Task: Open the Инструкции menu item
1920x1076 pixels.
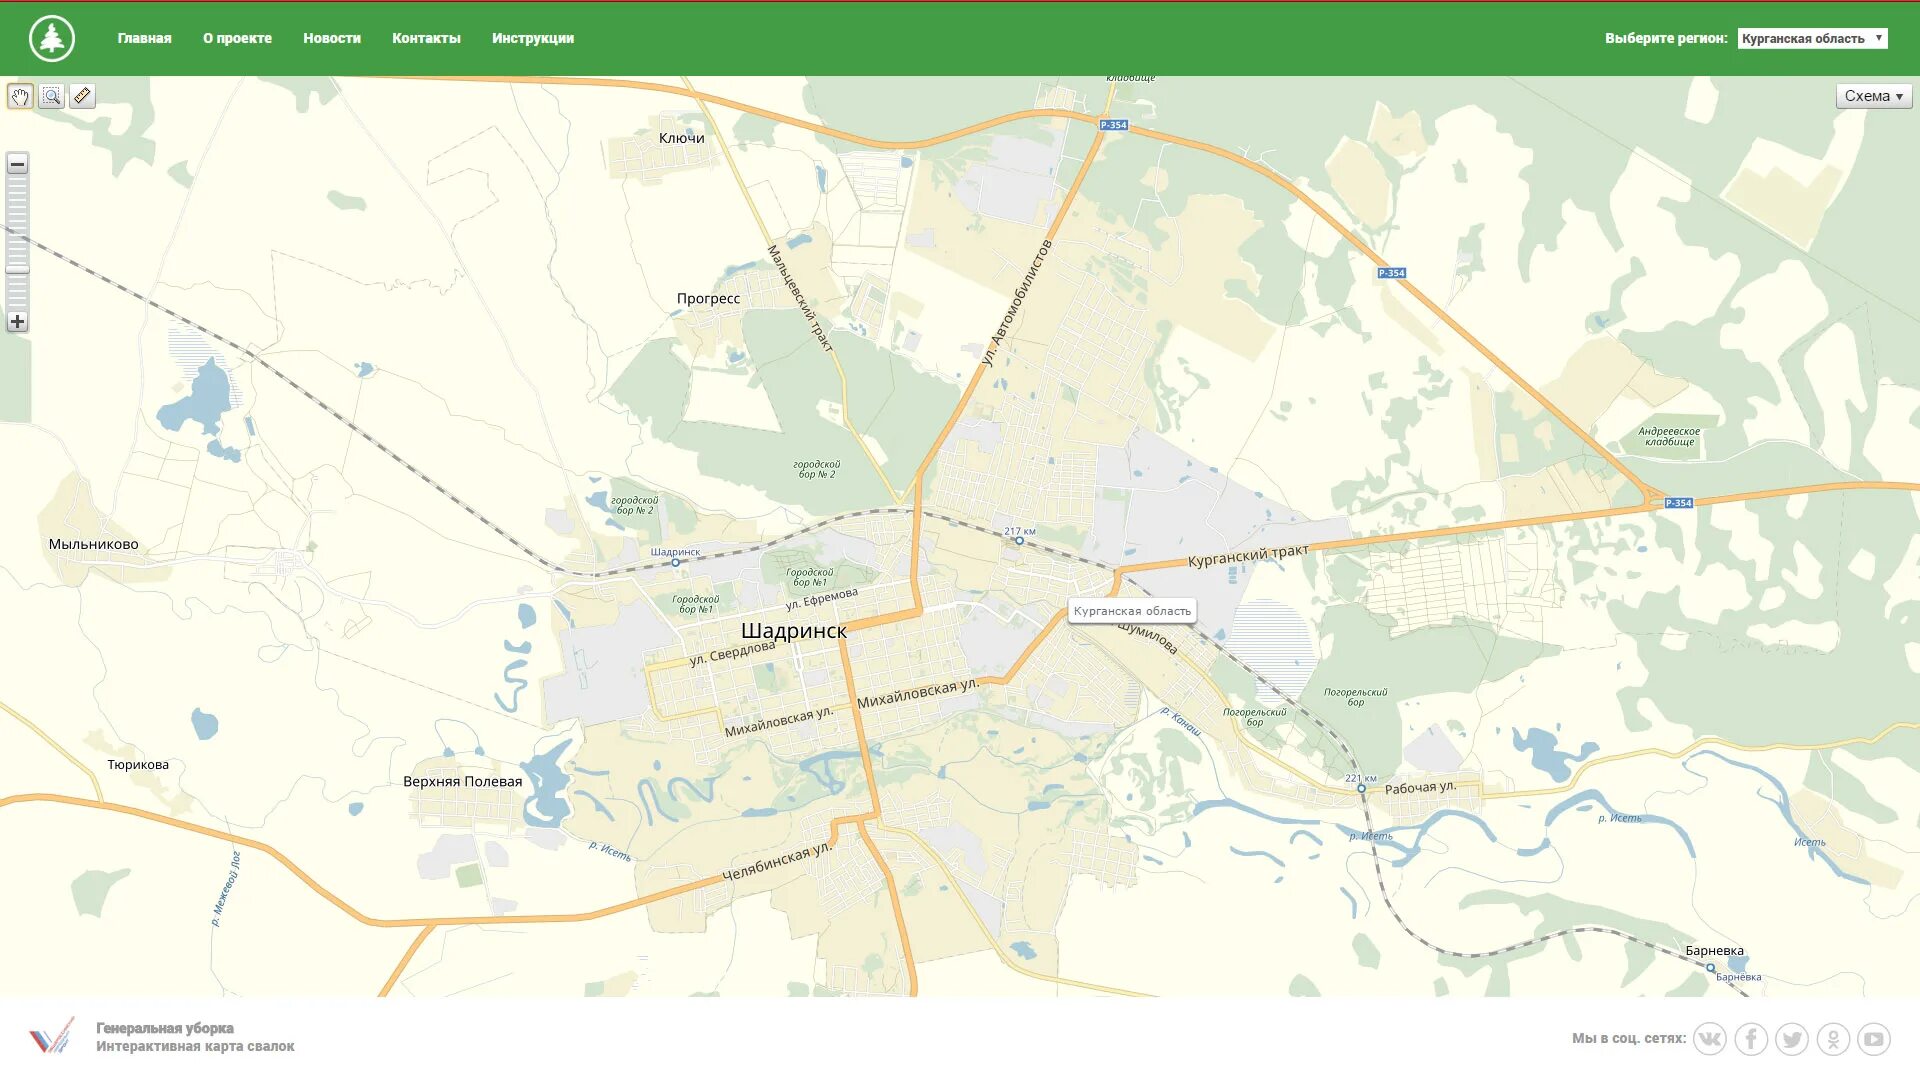Action: click(x=533, y=38)
